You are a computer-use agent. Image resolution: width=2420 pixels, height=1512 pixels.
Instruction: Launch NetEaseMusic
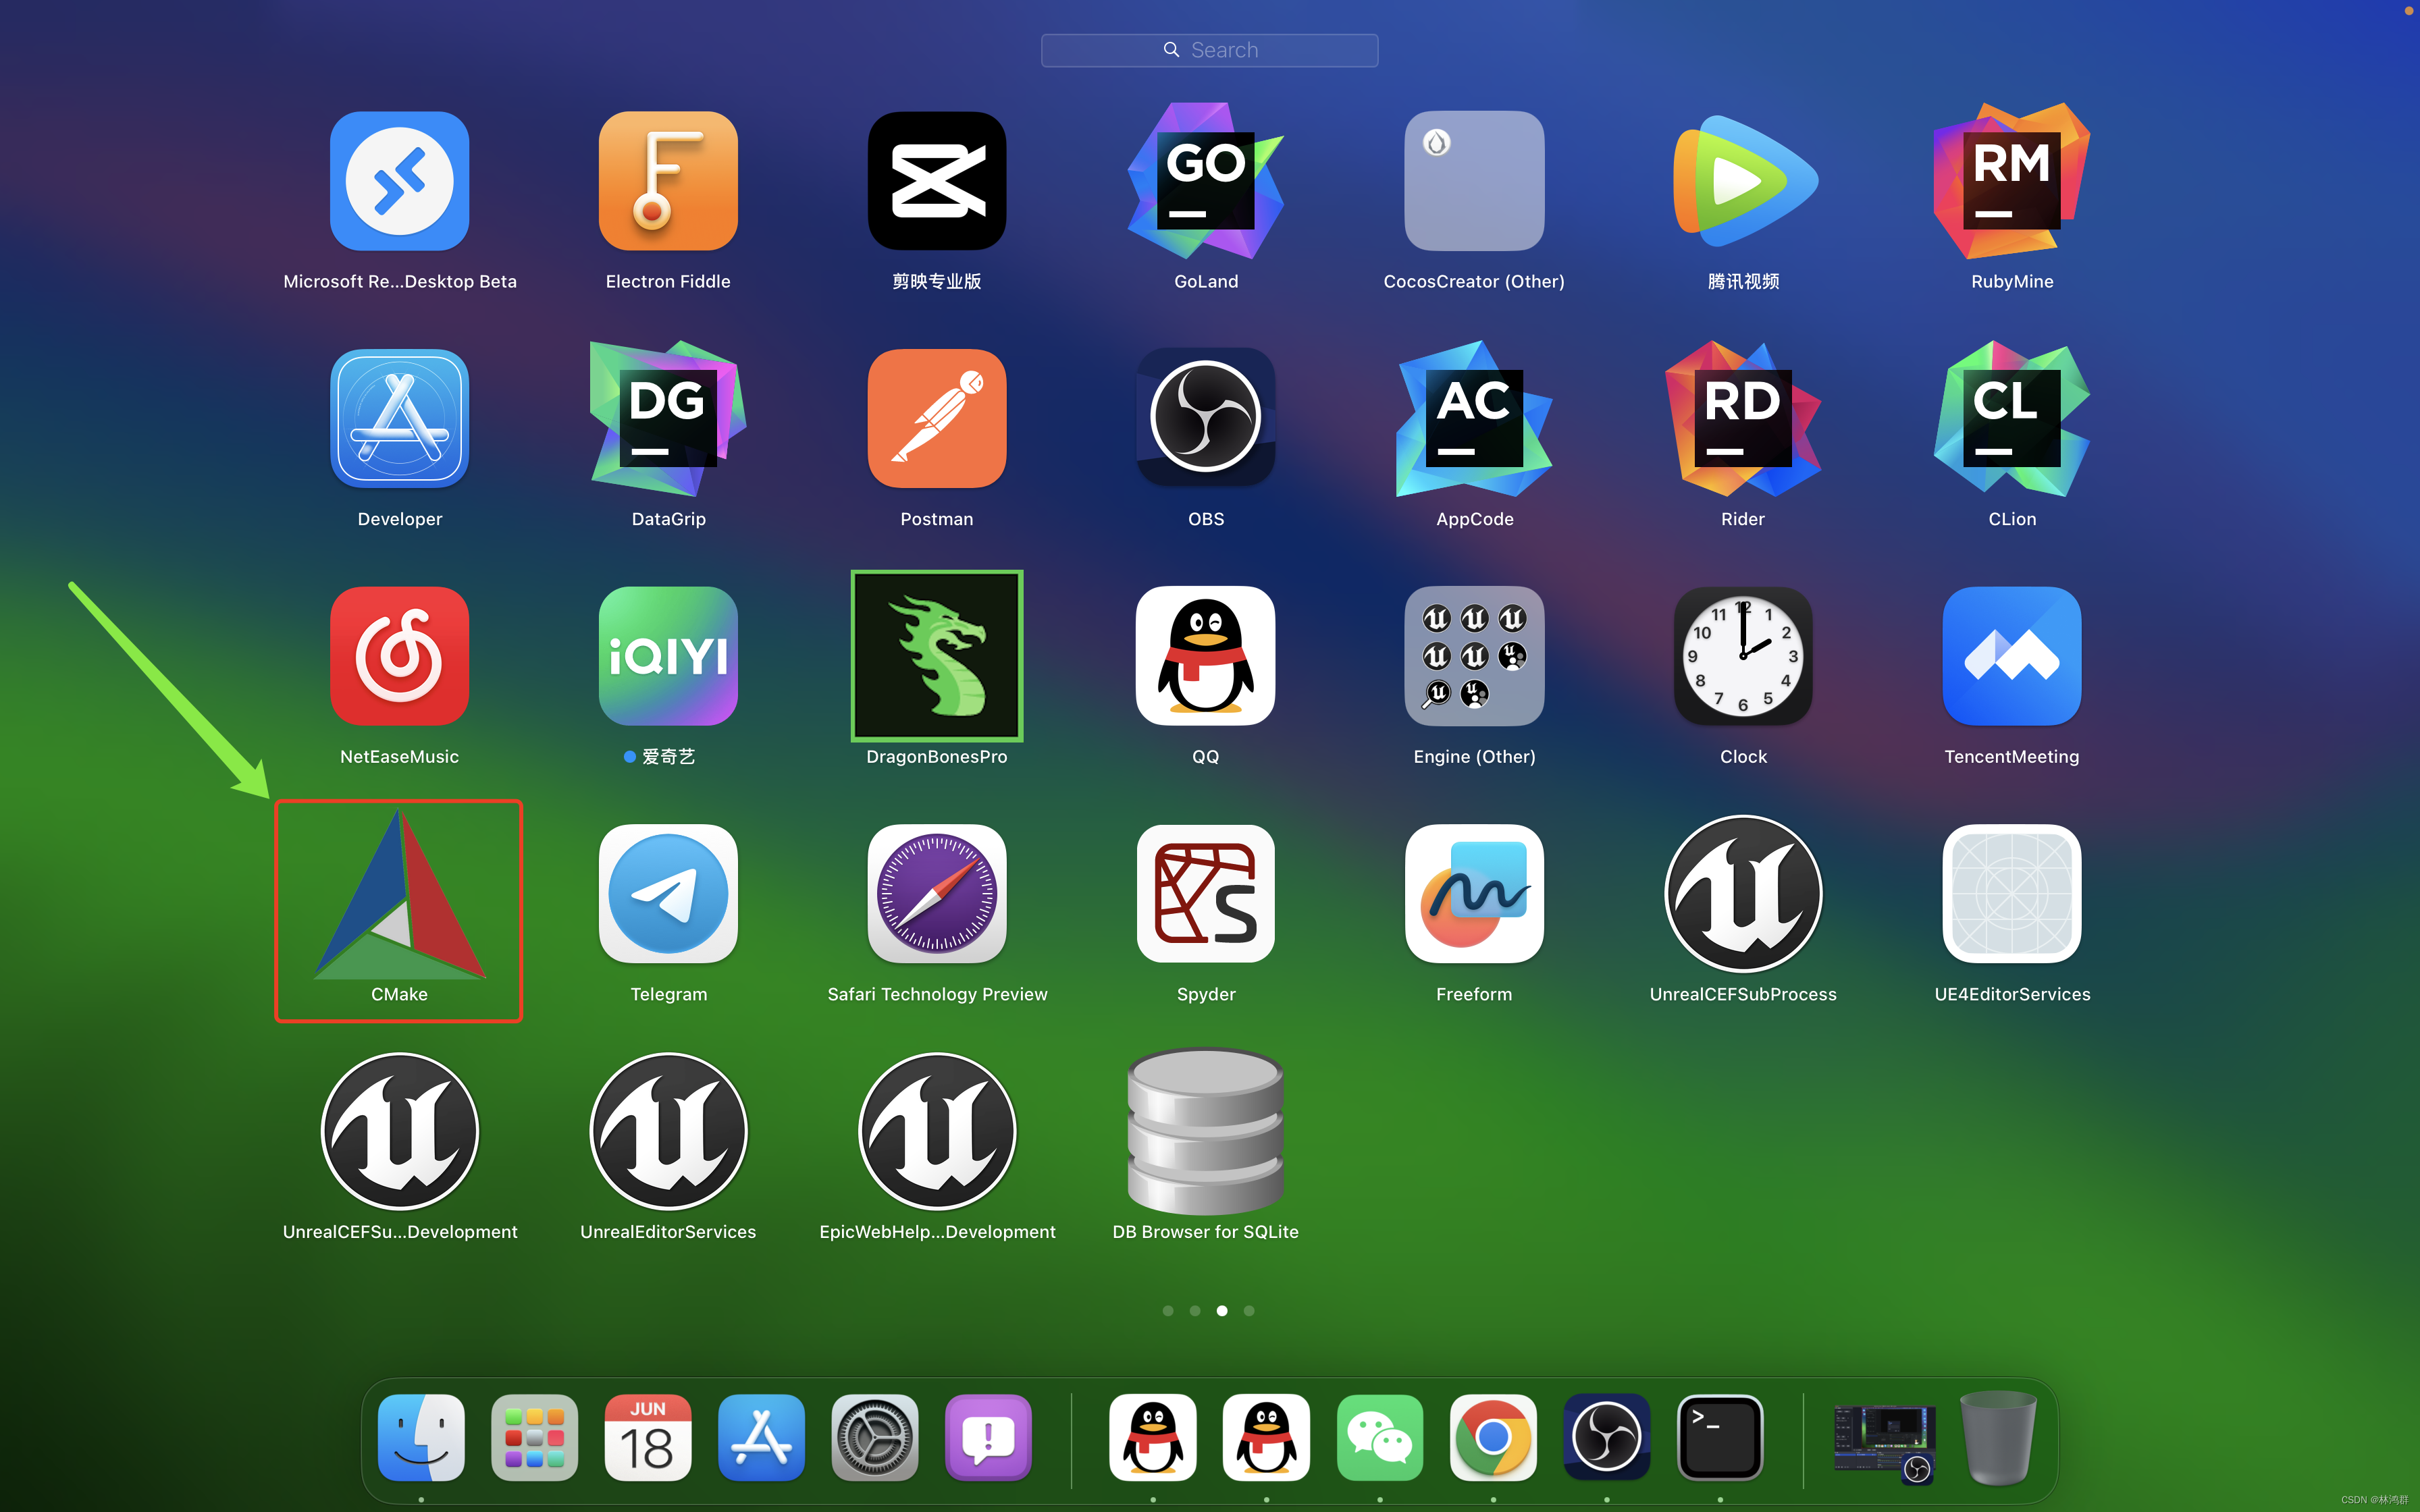click(x=399, y=656)
